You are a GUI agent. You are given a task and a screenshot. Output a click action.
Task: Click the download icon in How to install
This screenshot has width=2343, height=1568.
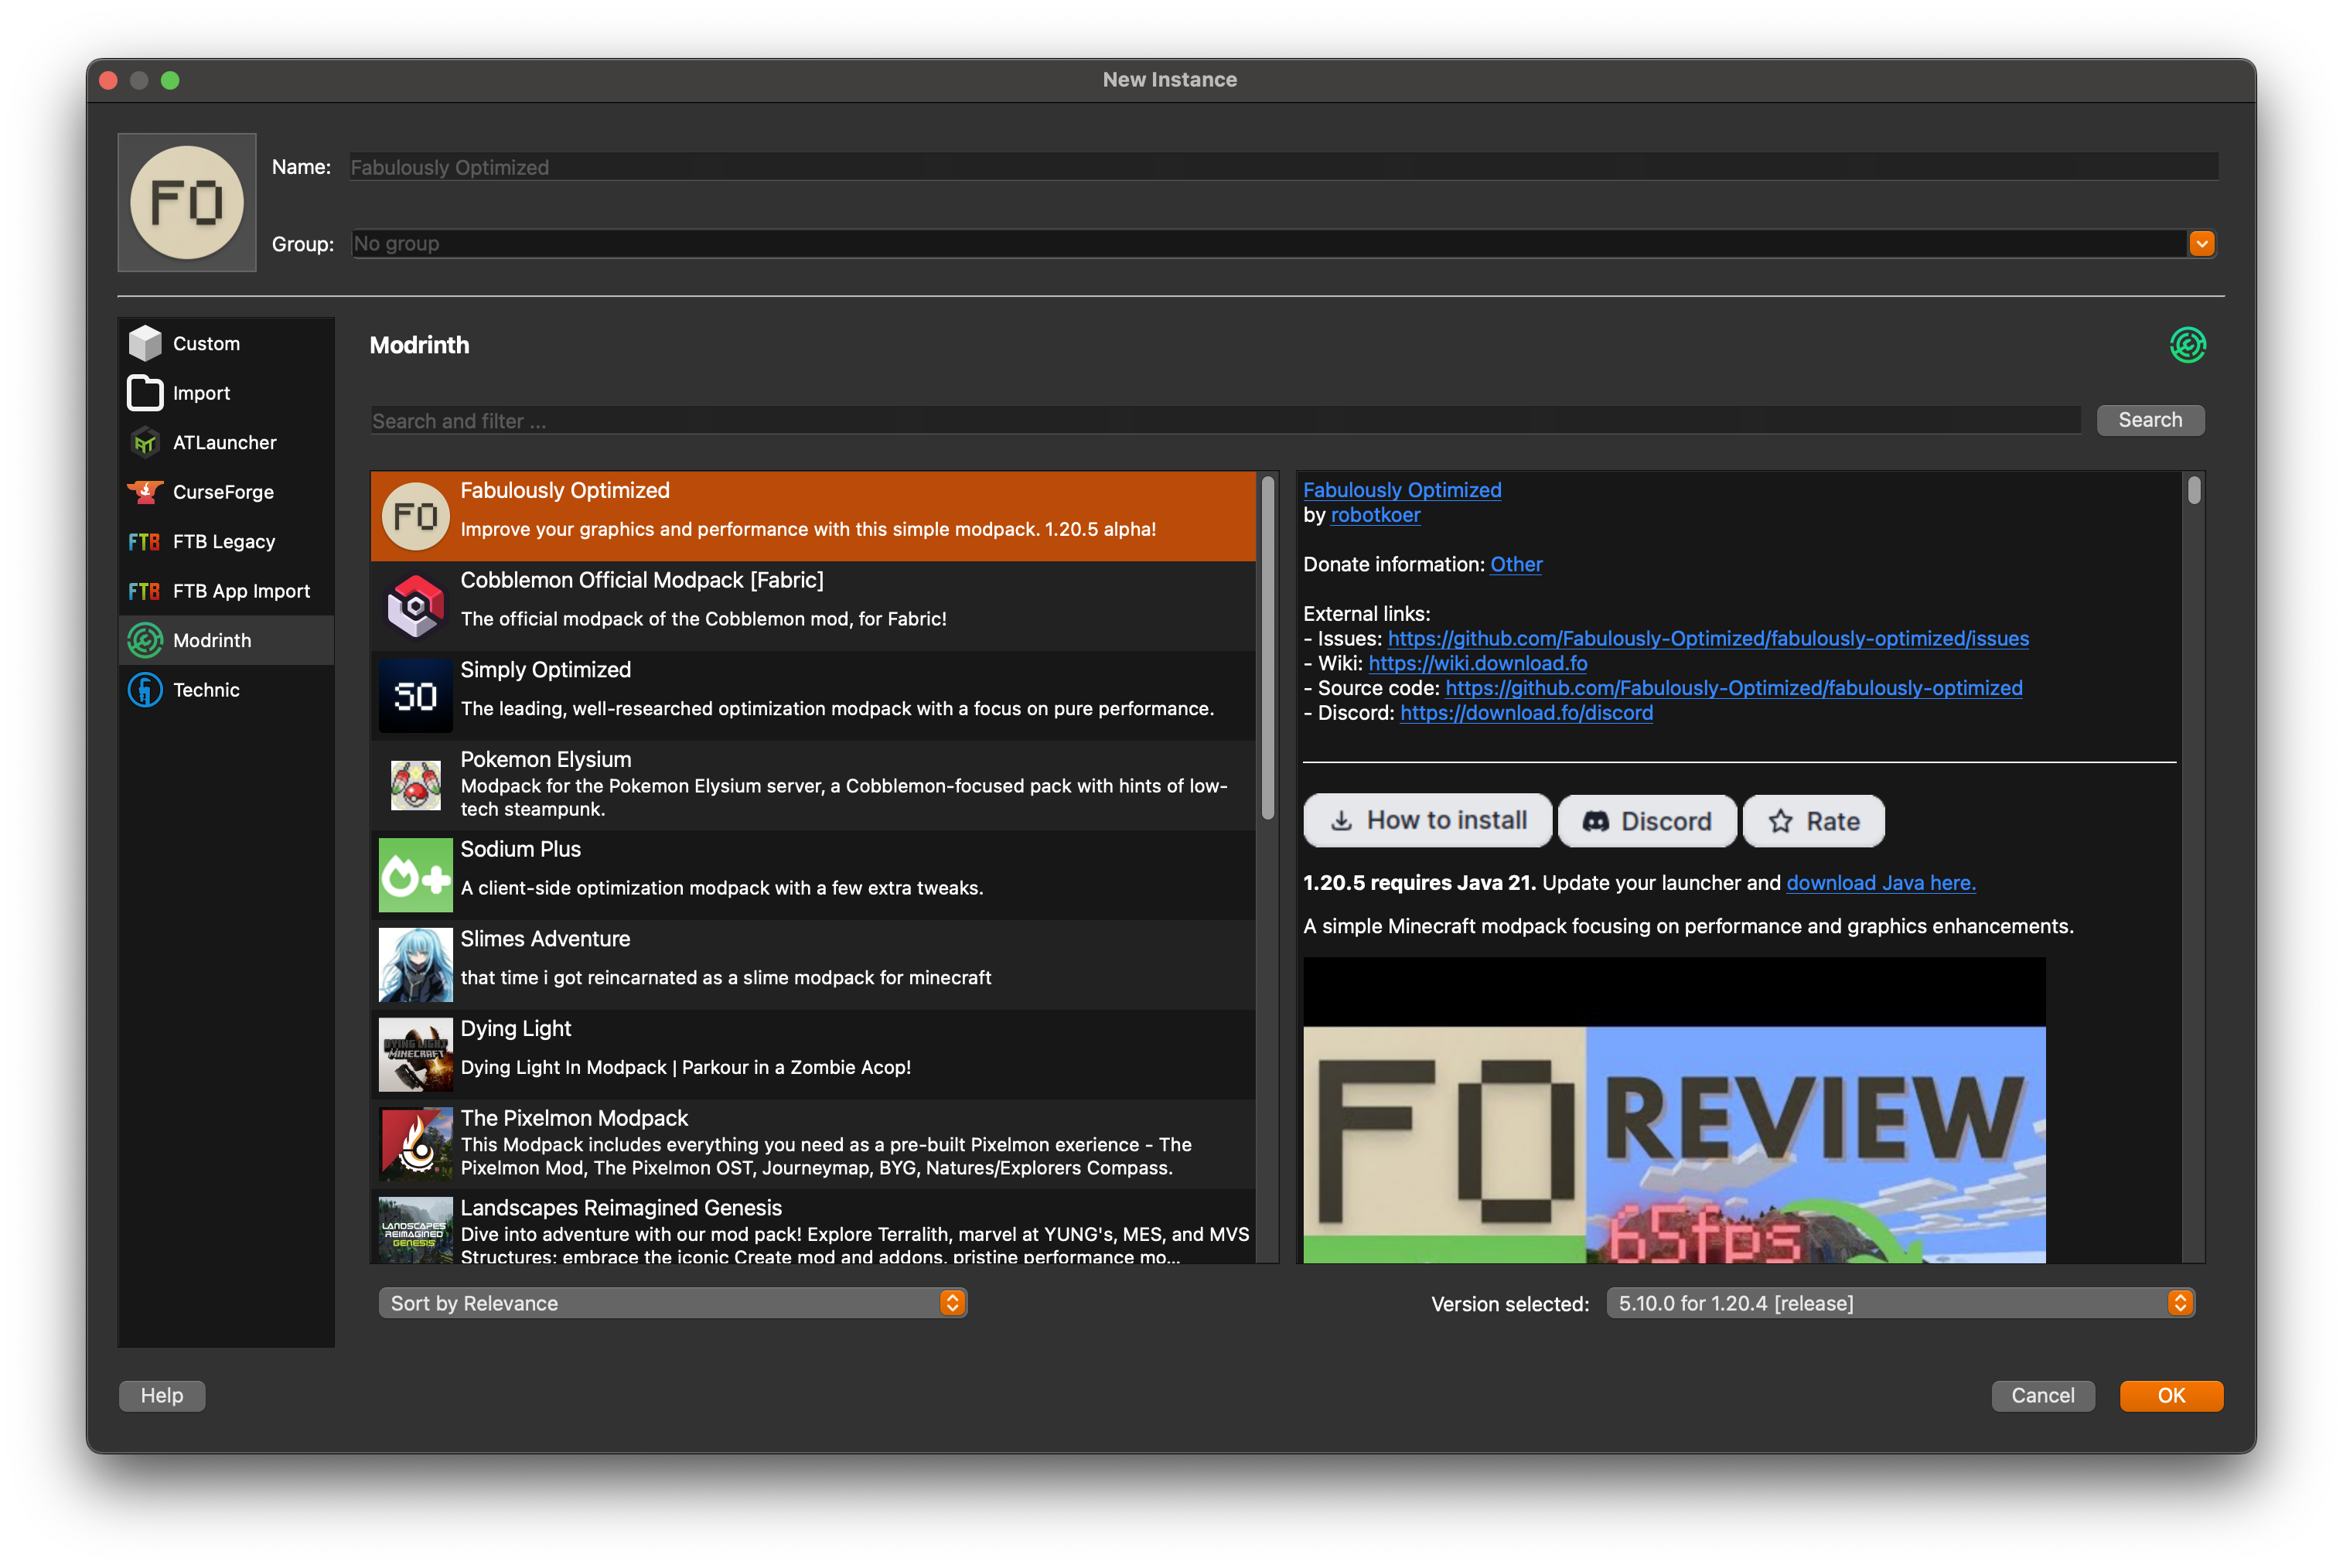[x=1342, y=821]
